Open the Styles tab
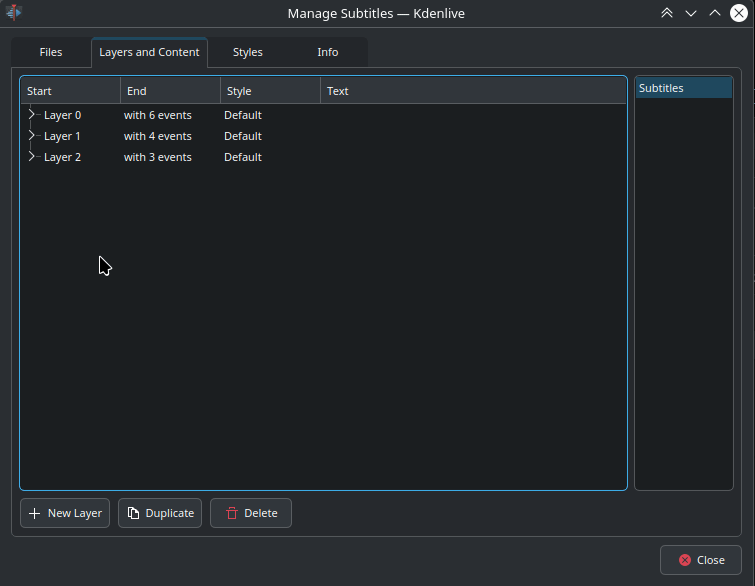Viewport: 755px width, 586px height. click(248, 52)
